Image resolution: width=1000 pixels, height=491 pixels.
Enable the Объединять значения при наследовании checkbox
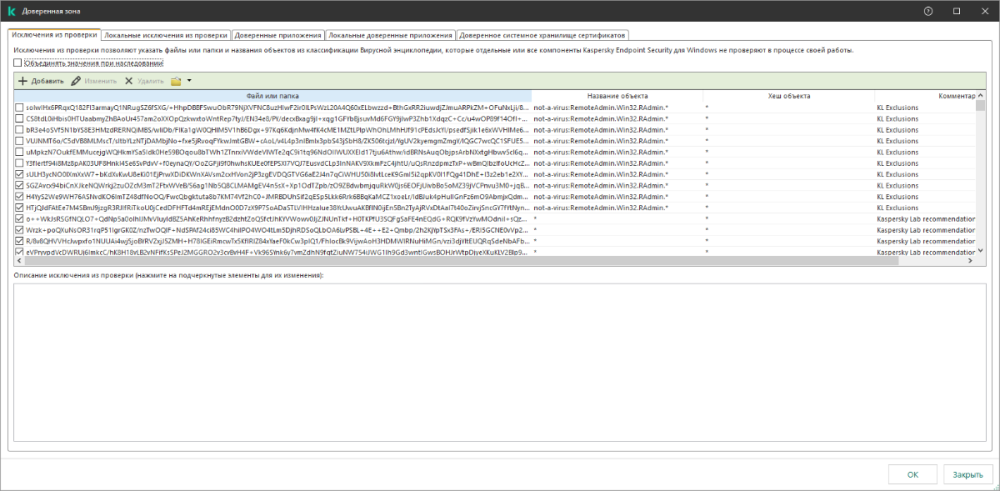pyautogui.click(x=17, y=63)
